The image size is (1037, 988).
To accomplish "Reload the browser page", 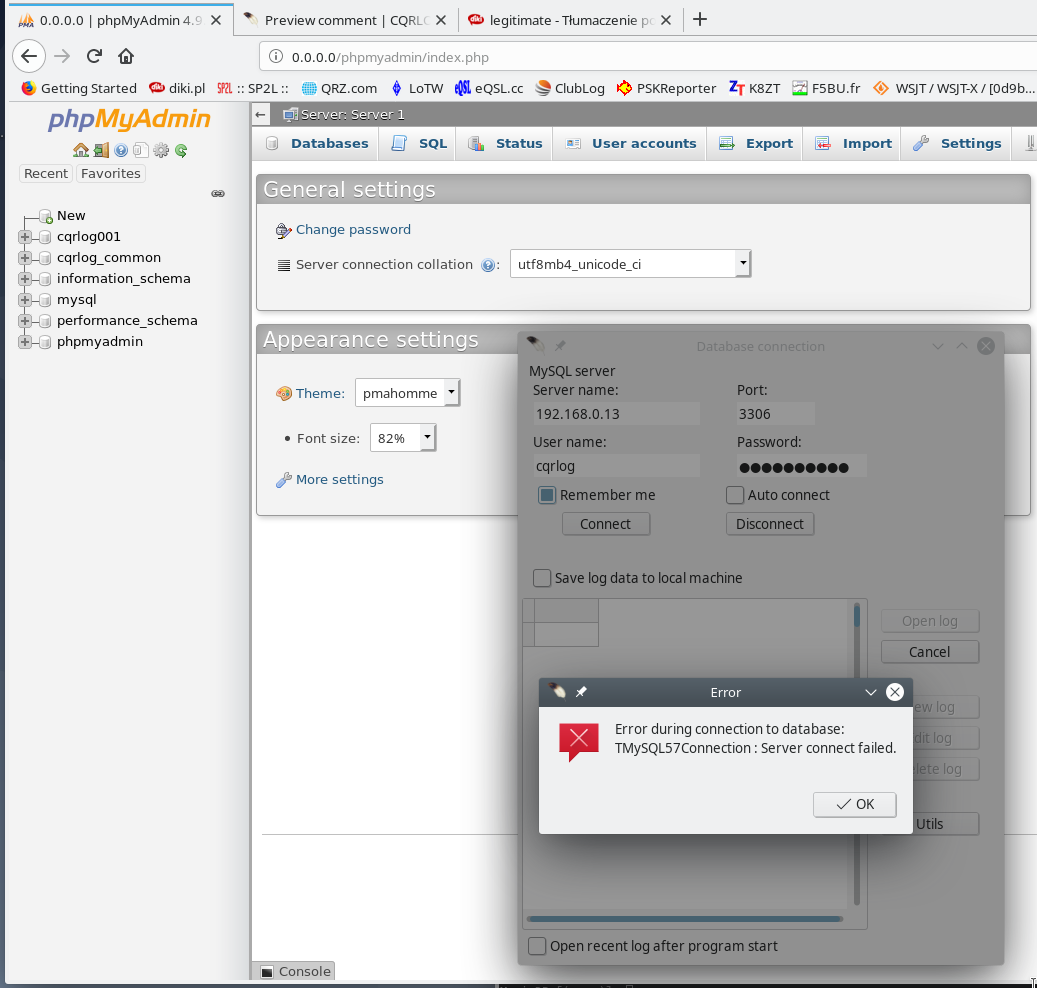I will point(95,56).
